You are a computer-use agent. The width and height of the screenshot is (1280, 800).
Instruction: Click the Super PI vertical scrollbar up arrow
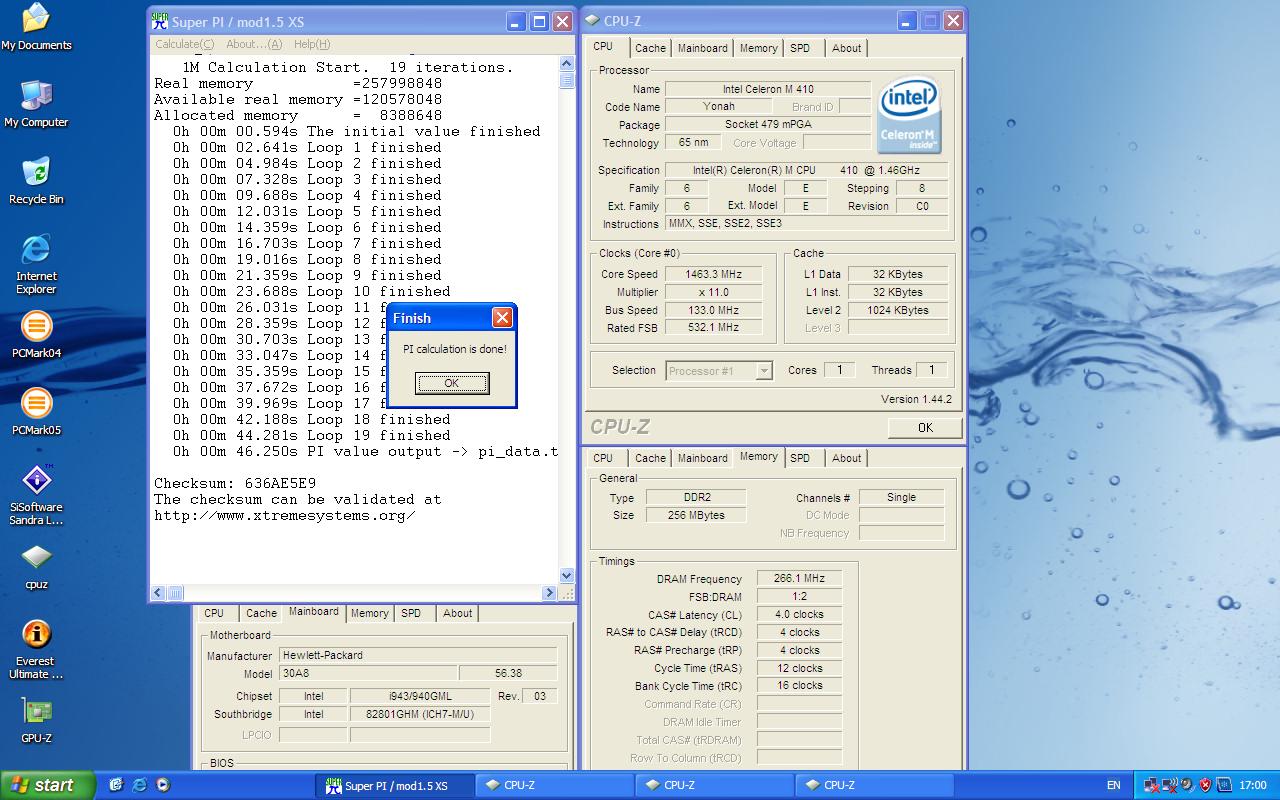567,64
